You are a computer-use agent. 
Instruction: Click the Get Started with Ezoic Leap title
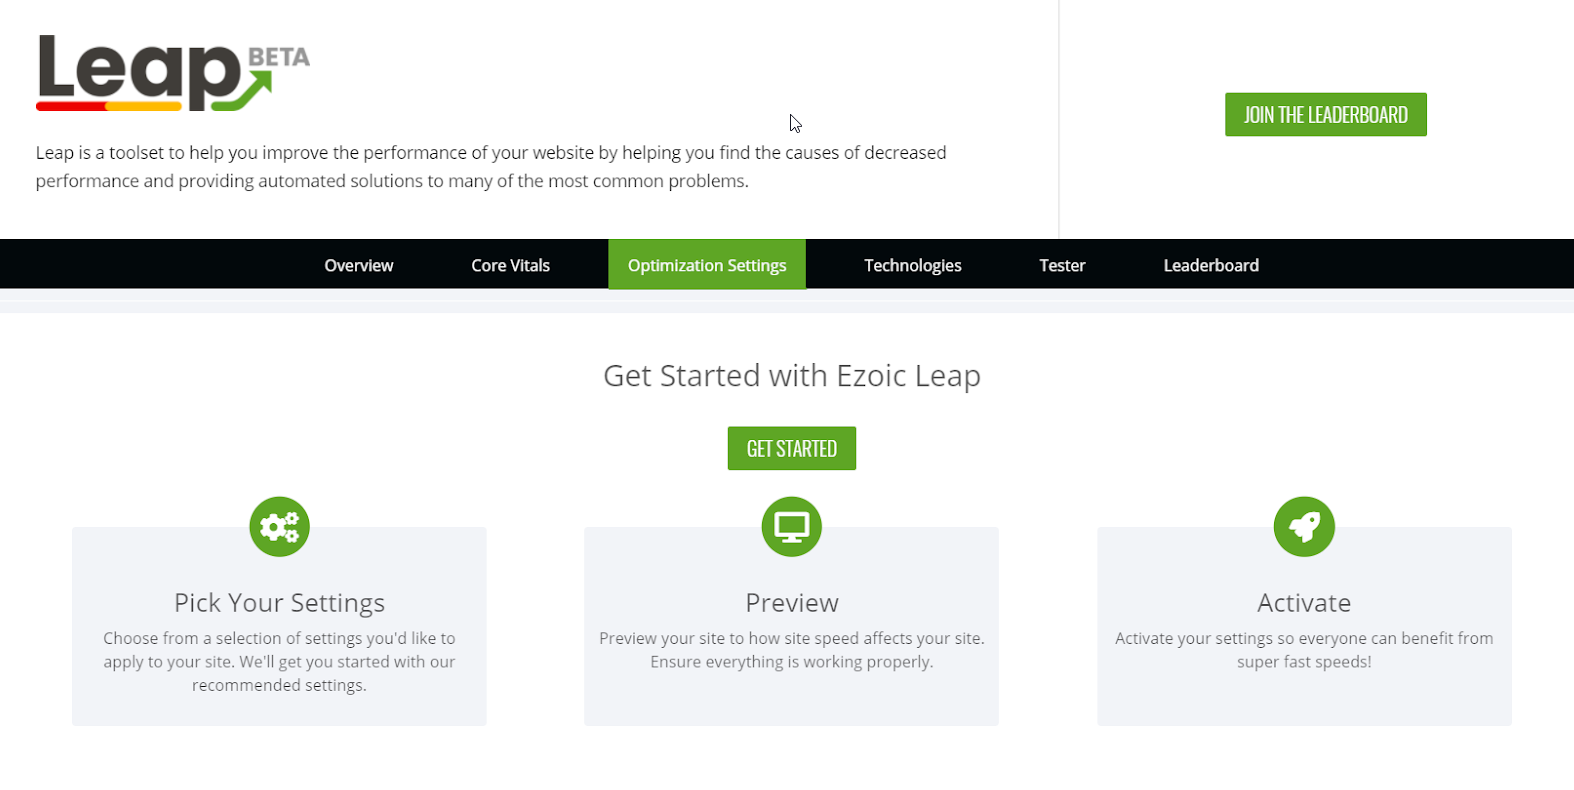(791, 376)
